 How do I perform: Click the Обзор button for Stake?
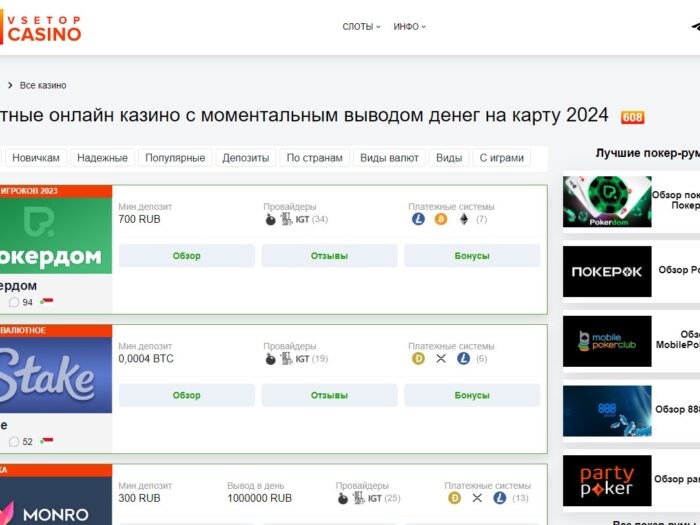pos(187,395)
